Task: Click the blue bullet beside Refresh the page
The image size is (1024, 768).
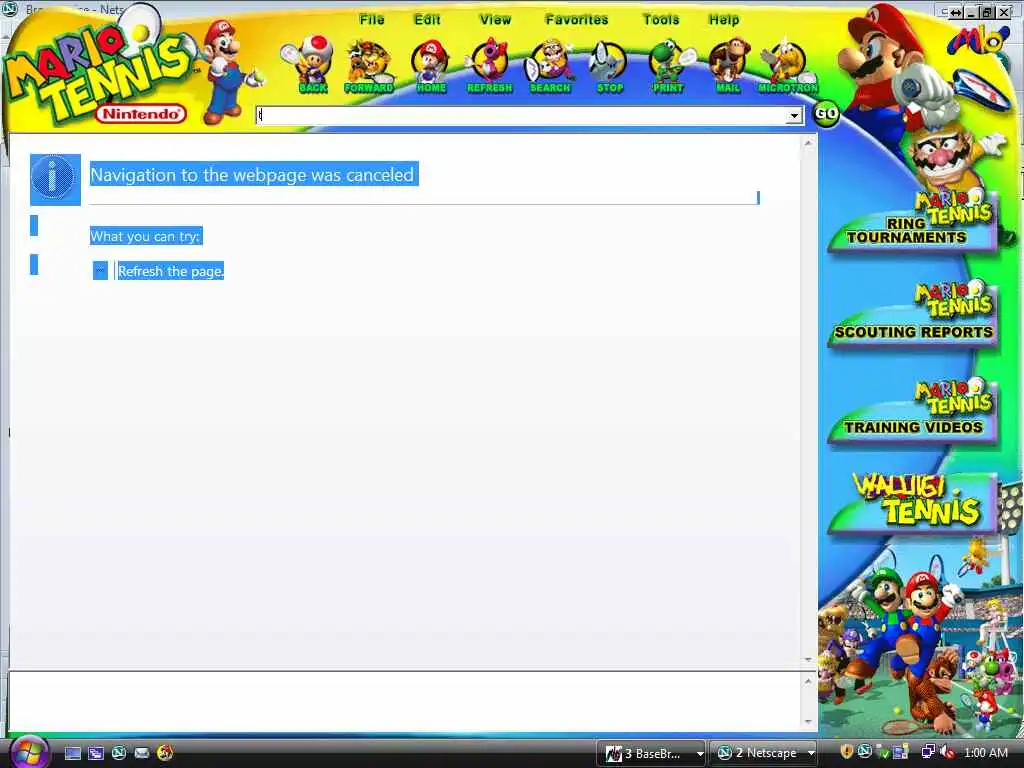Action: [x=100, y=270]
